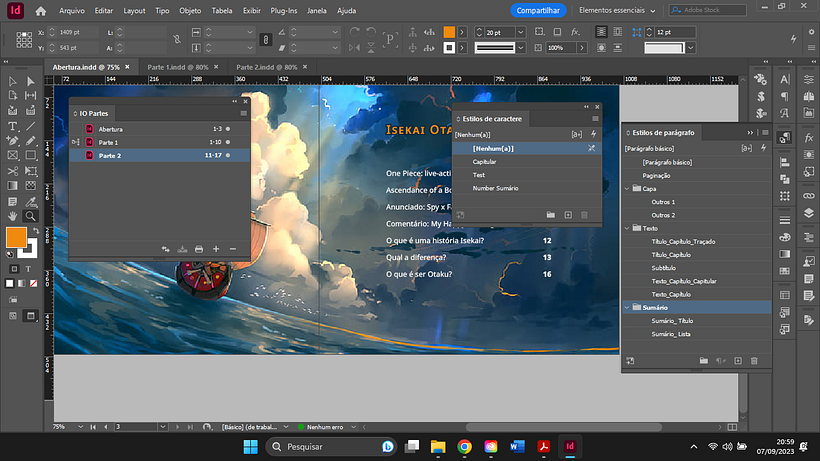The height and width of the screenshot is (461, 820).
Task: Select Titulo_Capitulo paragraph style
Action: click(x=697, y=255)
